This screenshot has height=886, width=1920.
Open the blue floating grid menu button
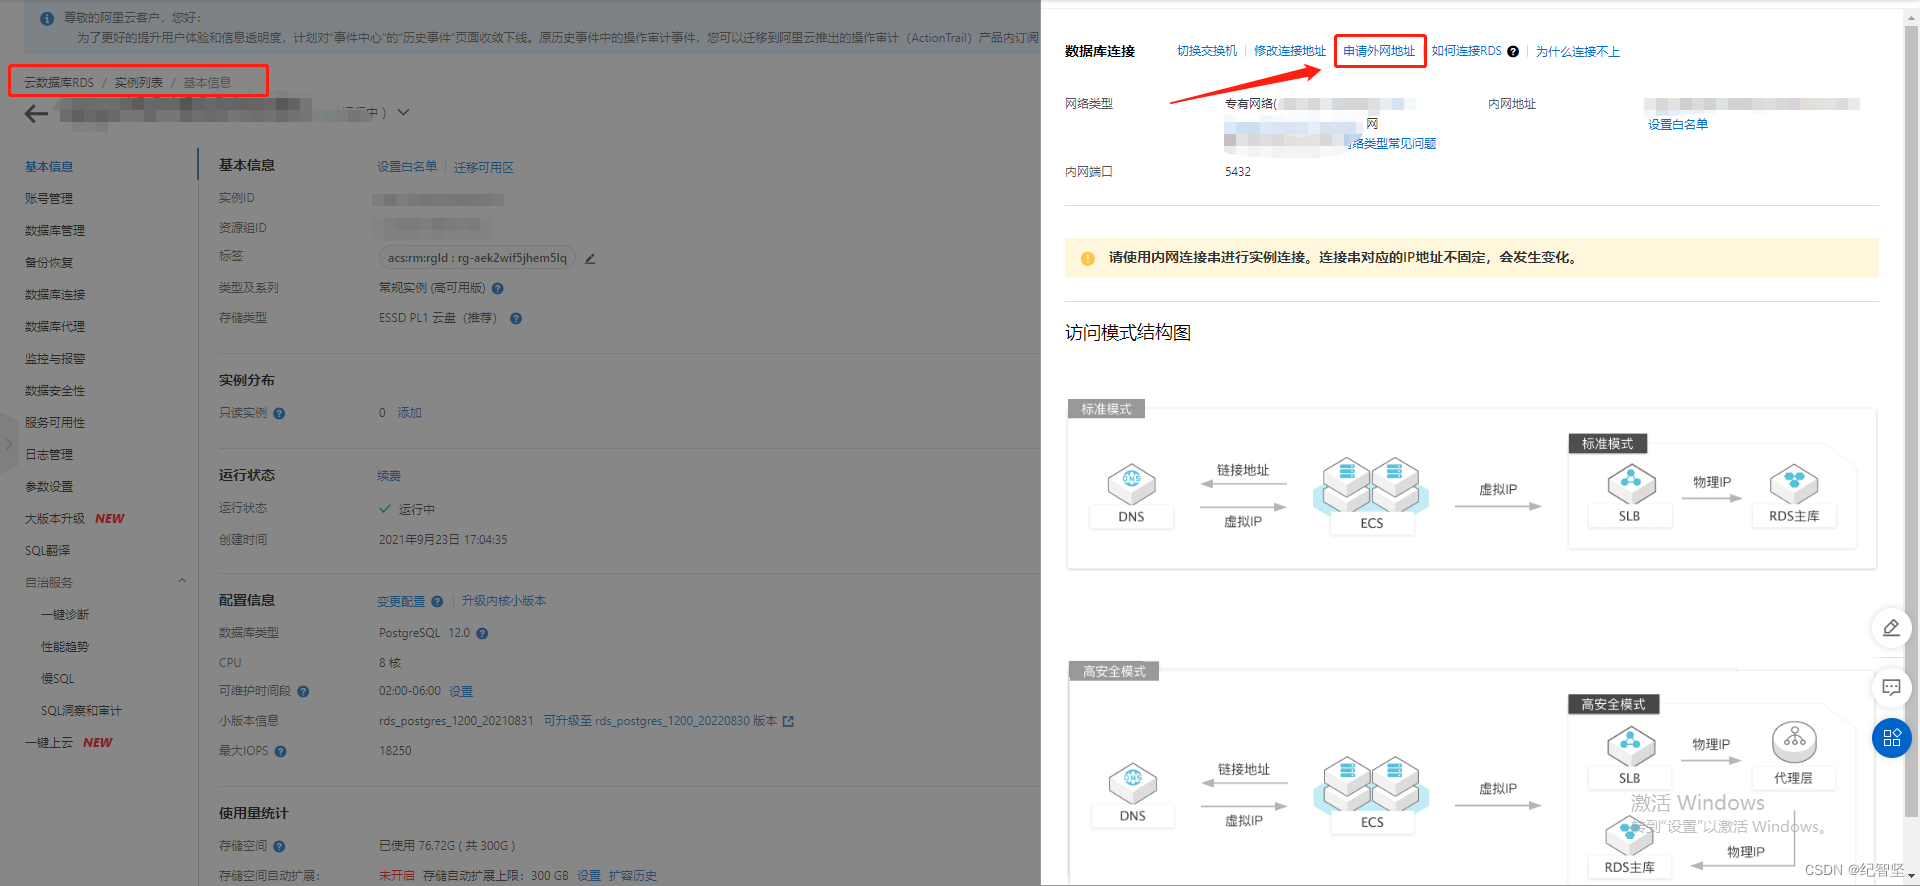pyautogui.click(x=1891, y=738)
